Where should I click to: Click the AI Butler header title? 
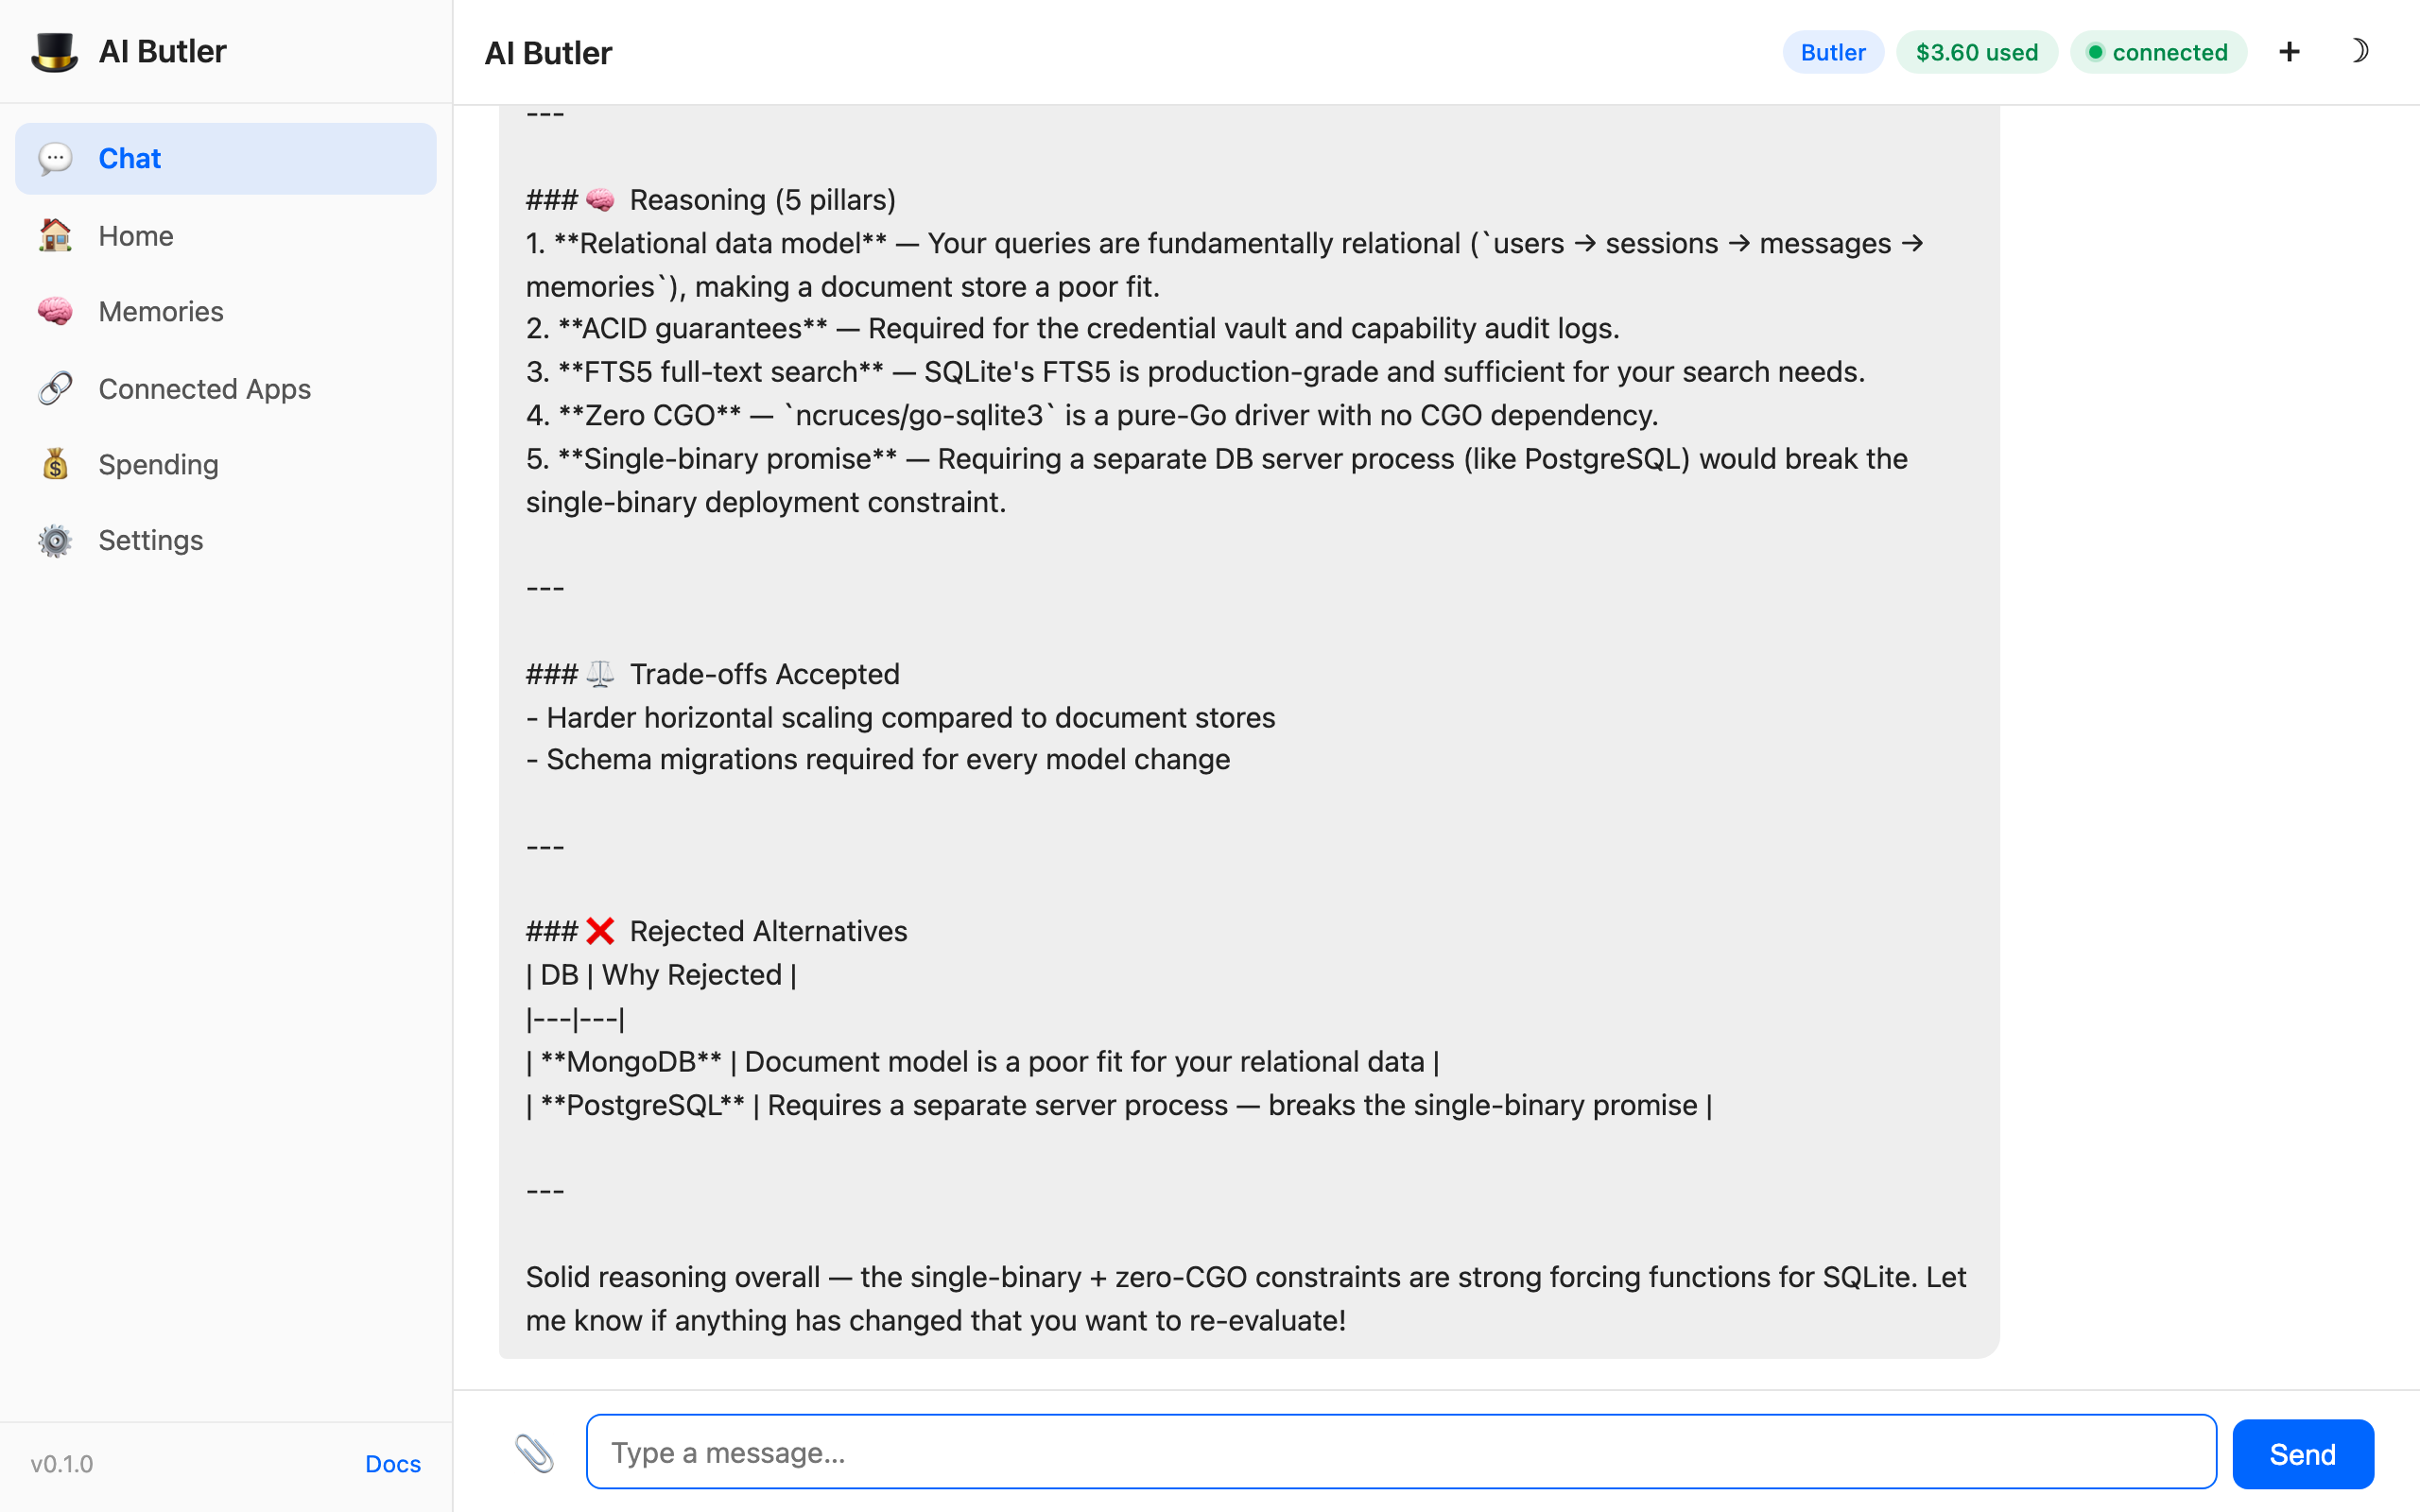[548, 53]
